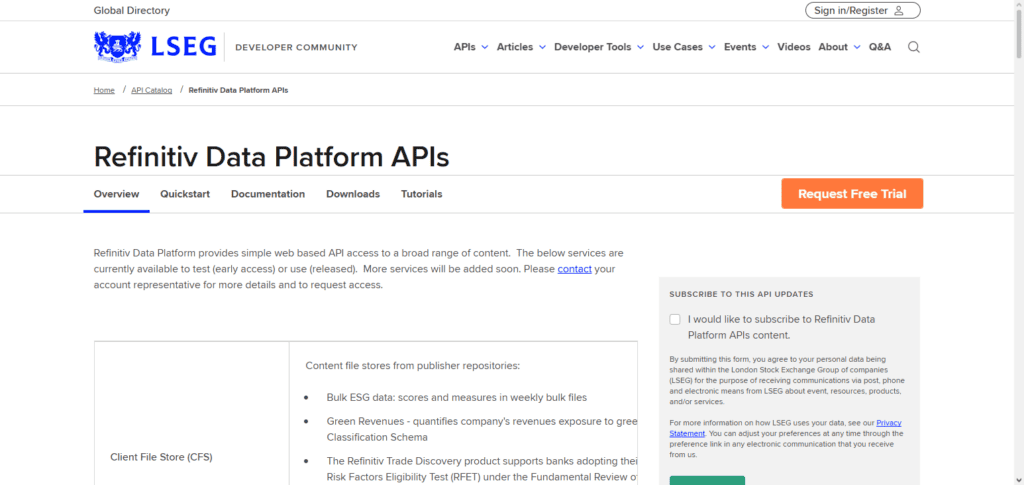Expand the About menu chevron
Viewport: 1024px width, 485px height.
coord(857,48)
